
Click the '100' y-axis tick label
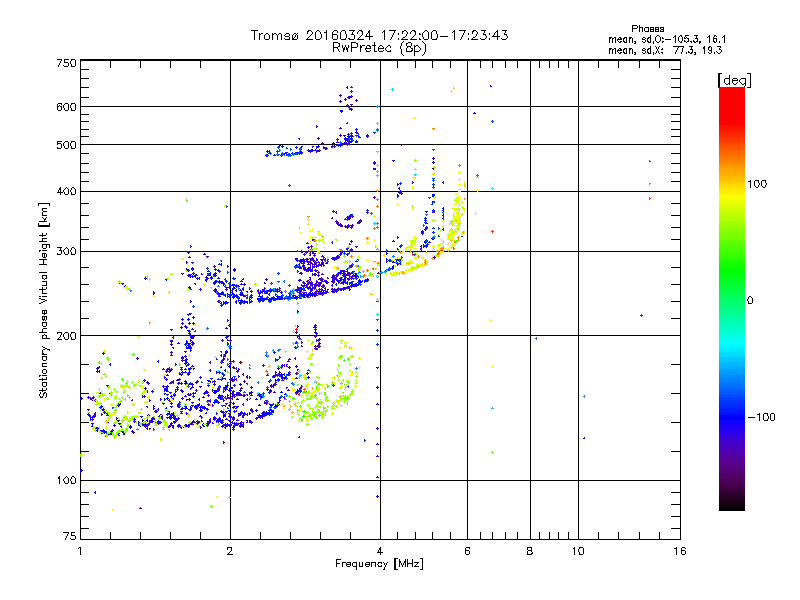coord(66,481)
